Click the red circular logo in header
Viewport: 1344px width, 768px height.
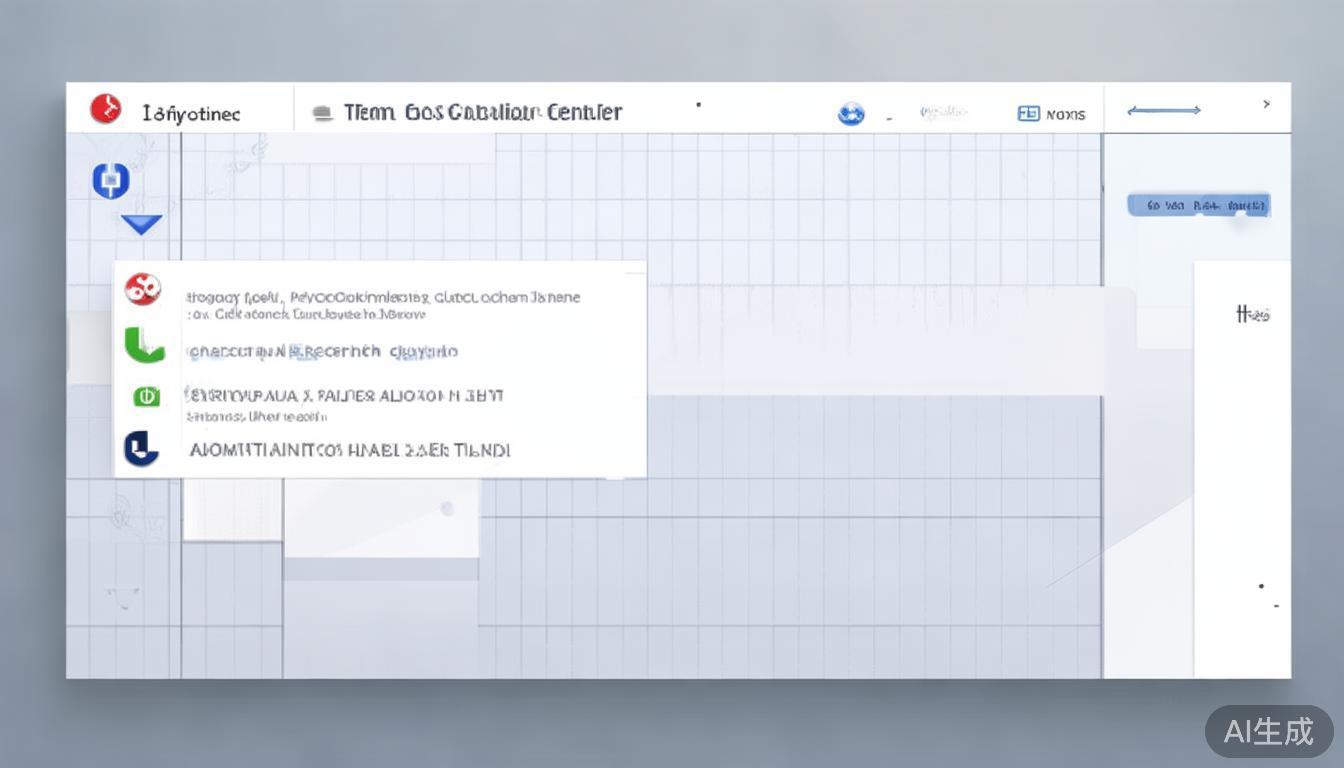(105, 109)
